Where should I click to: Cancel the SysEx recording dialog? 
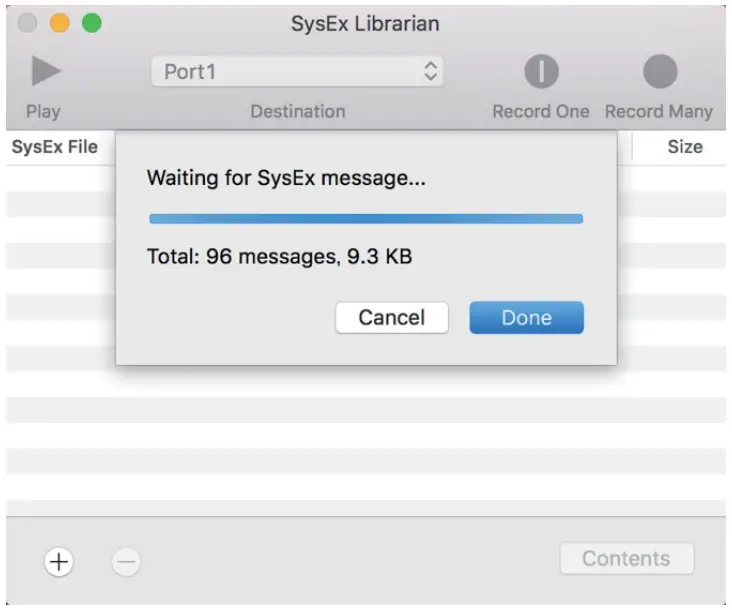pos(392,317)
